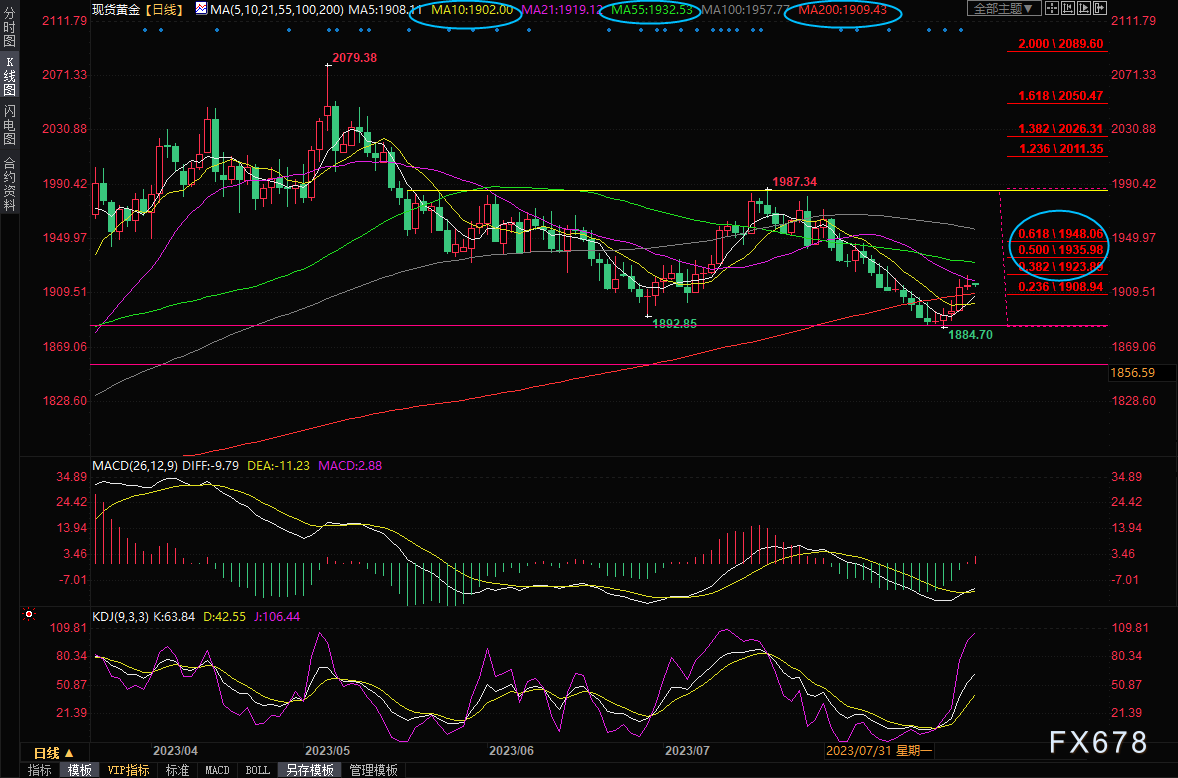
Task: Open 管理模板 template manager
Action: coord(373,770)
